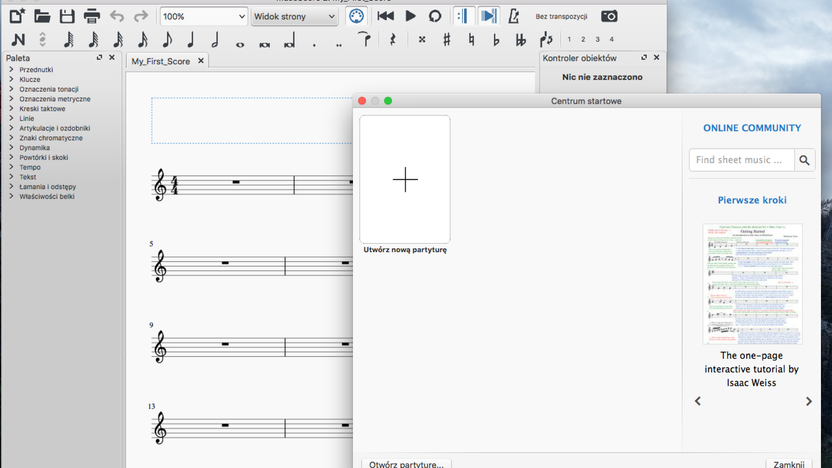Open the zoom level 100% dropdown
This screenshot has height=468, width=832.
(x=204, y=16)
